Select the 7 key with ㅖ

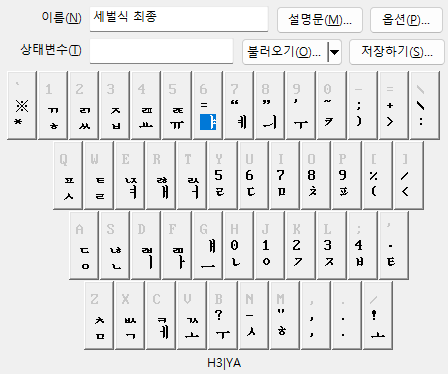point(239,105)
